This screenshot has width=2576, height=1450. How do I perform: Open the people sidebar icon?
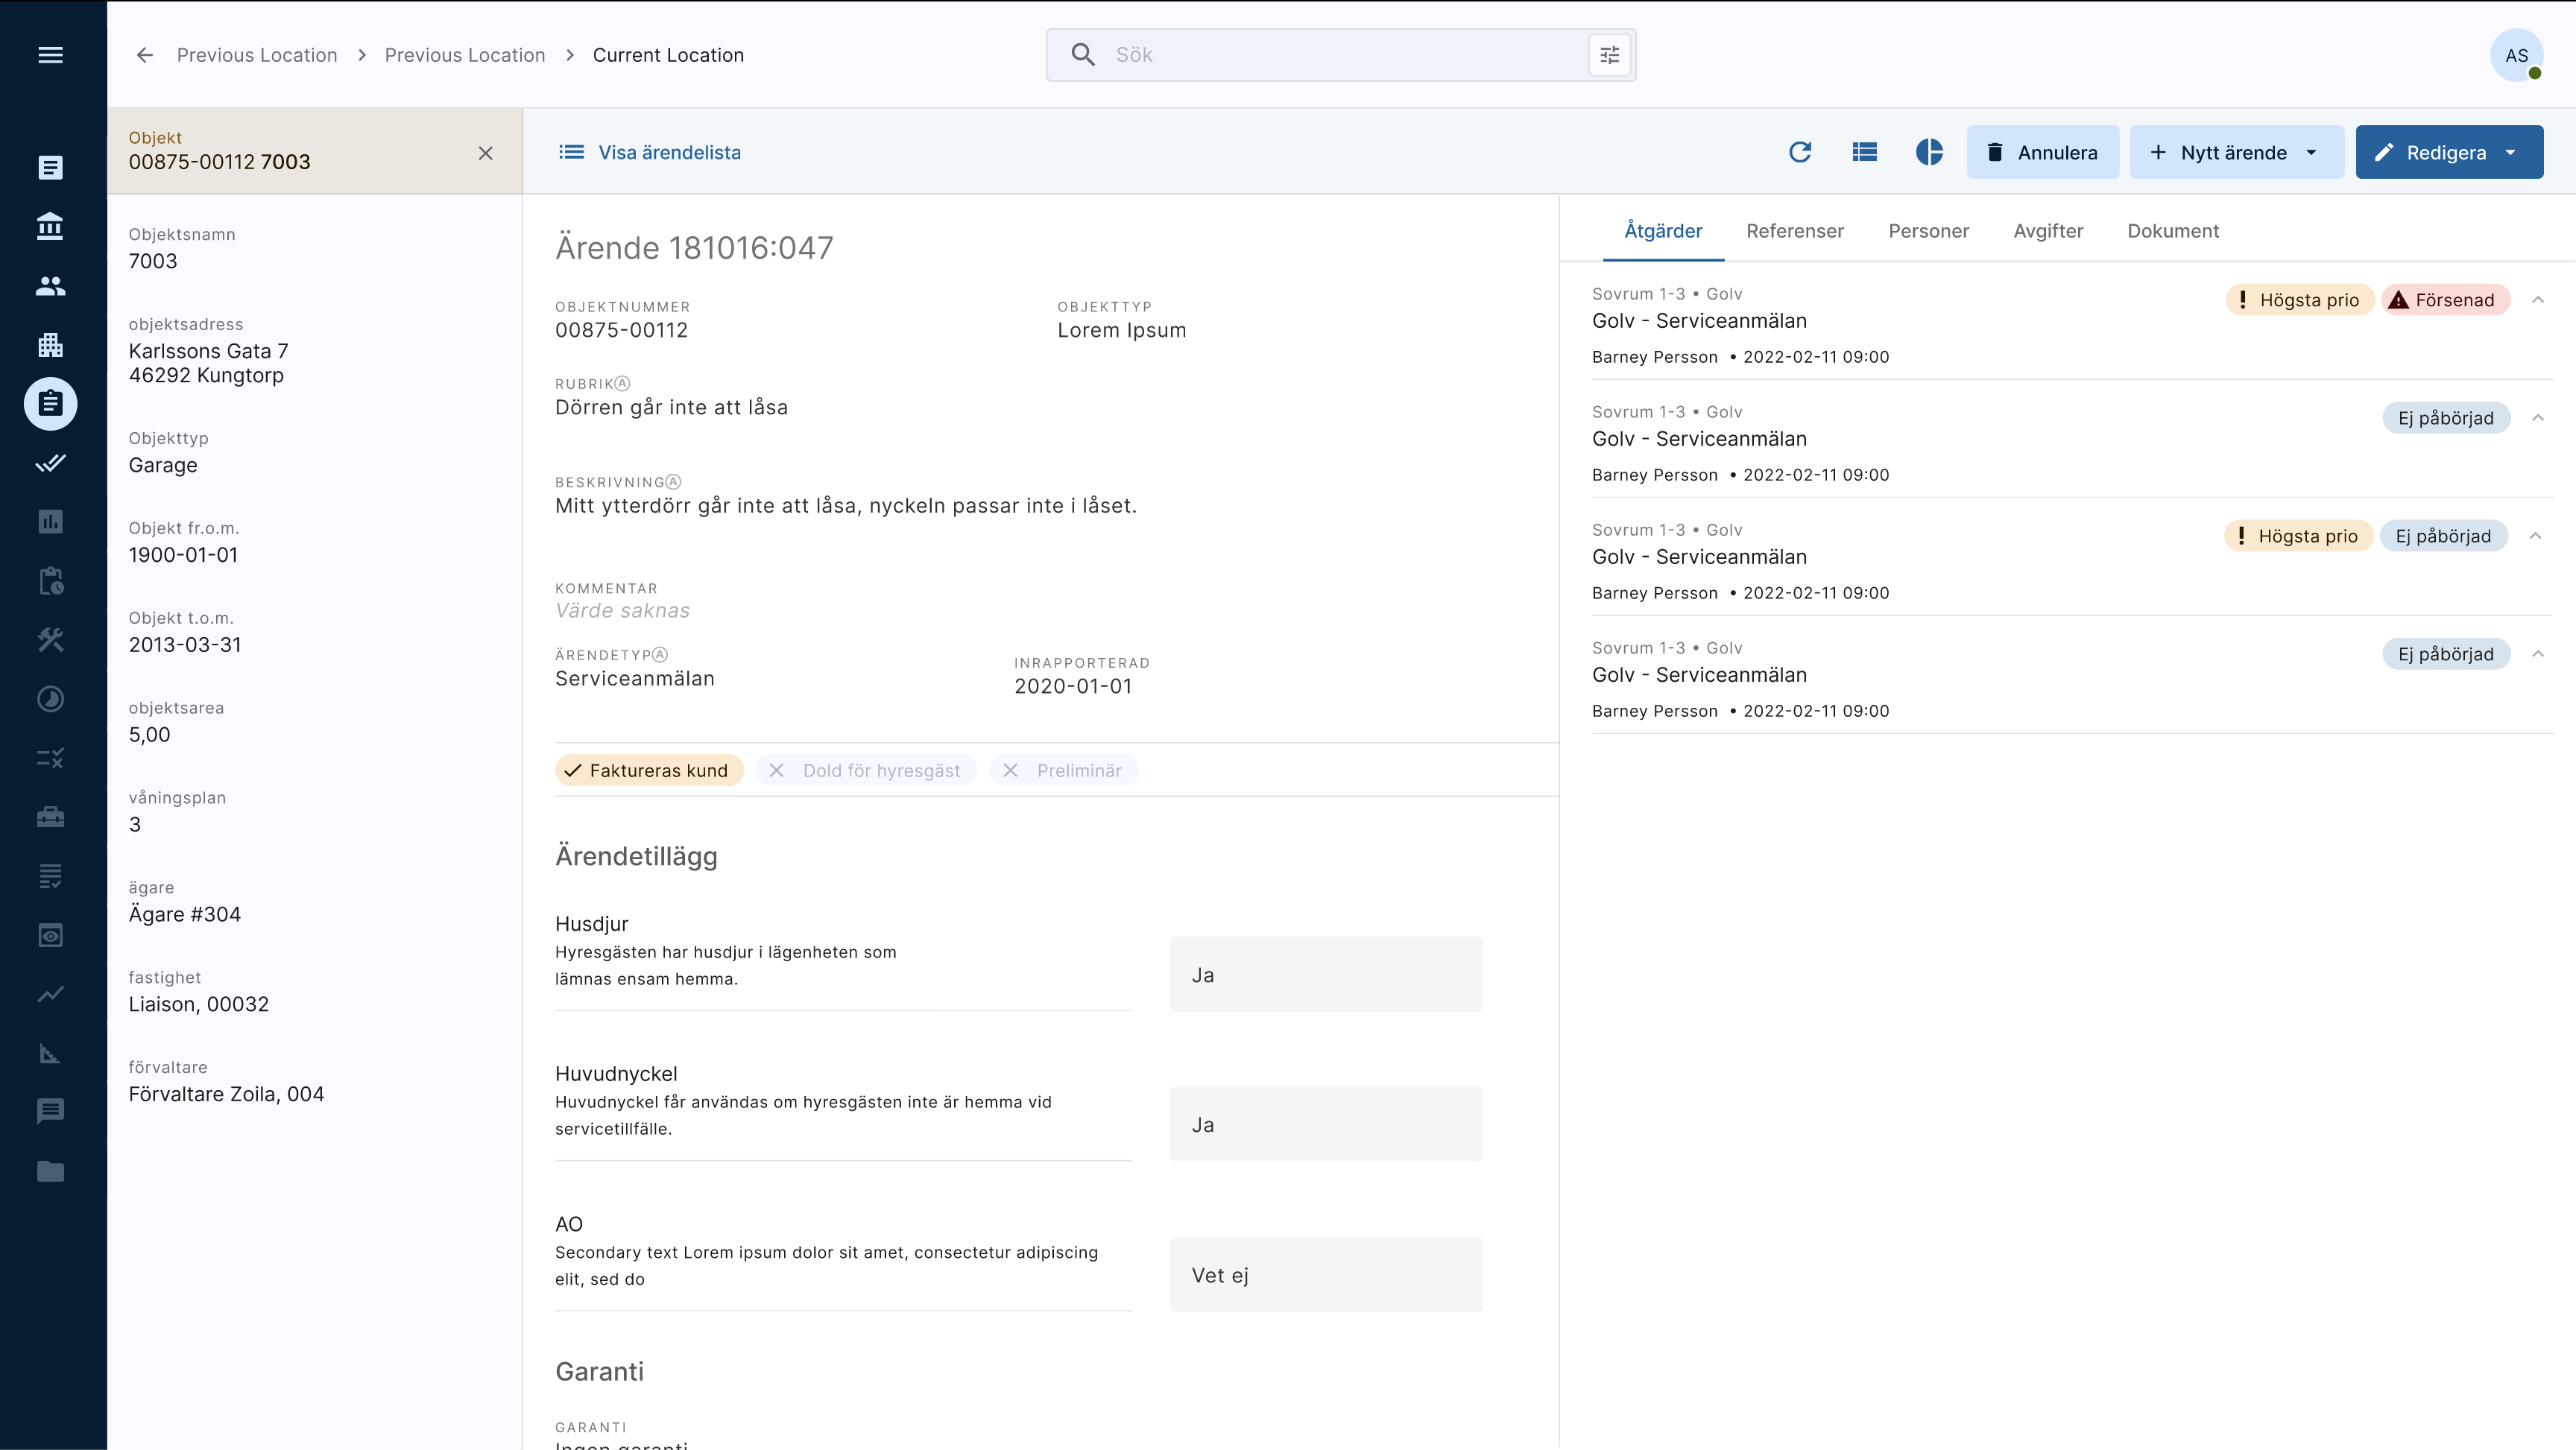coord(50,286)
